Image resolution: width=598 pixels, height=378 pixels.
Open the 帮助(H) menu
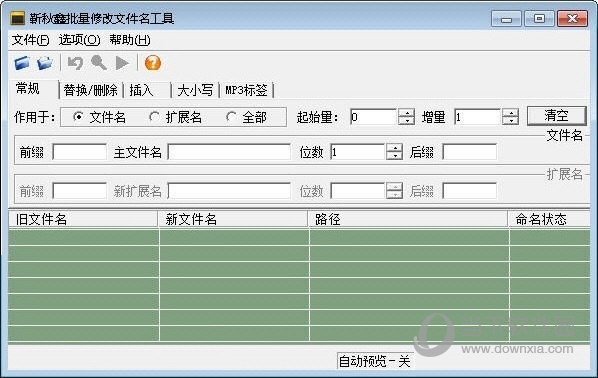pos(130,40)
